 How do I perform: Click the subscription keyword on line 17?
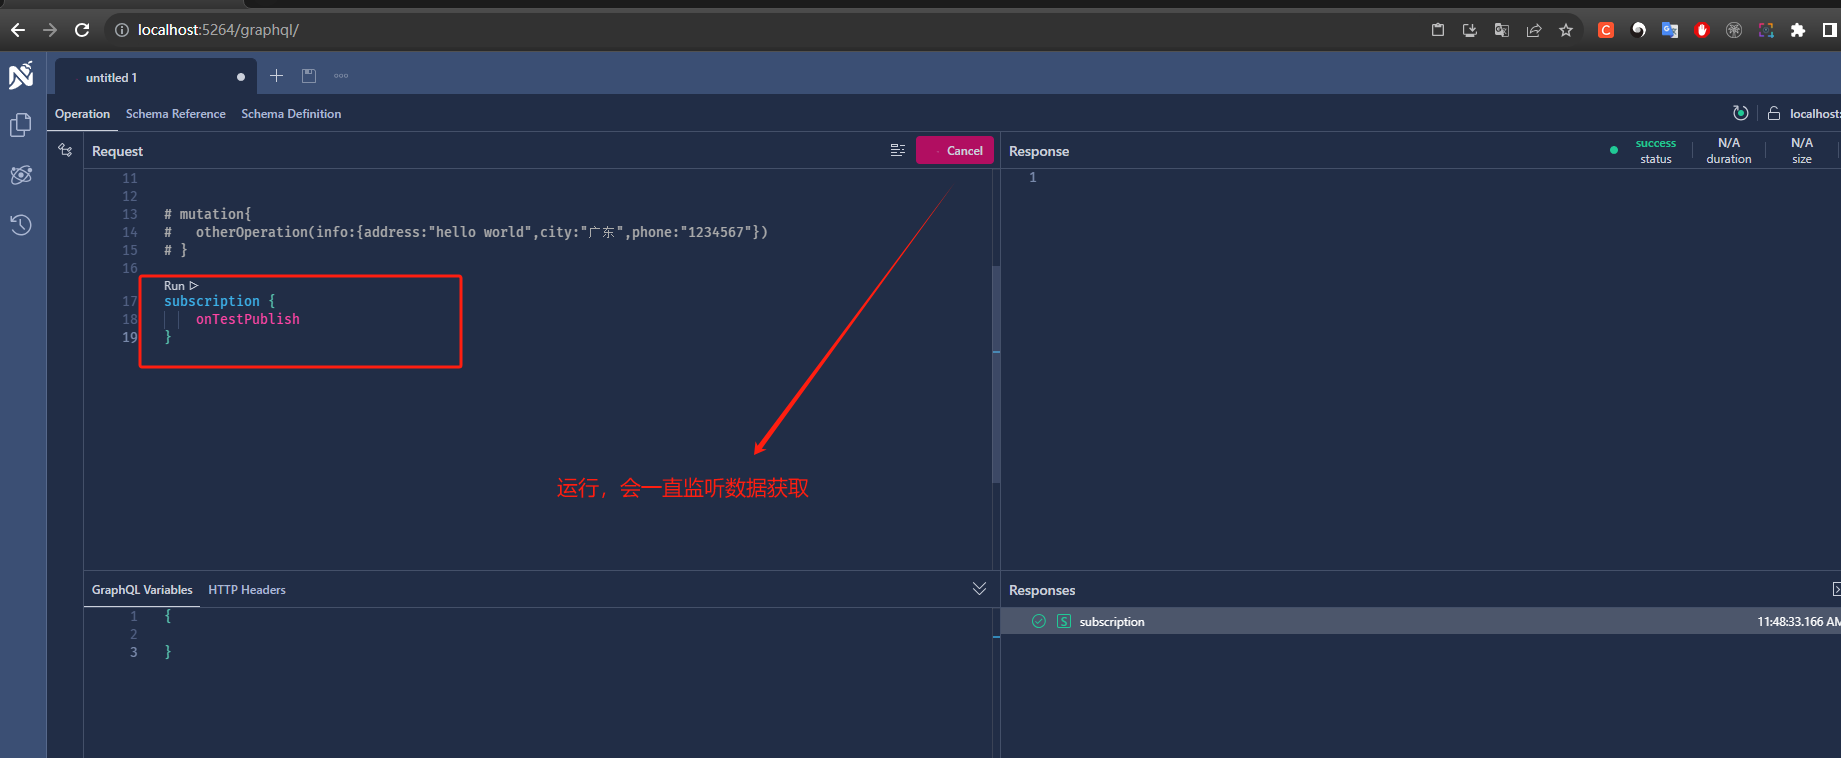pos(212,301)
